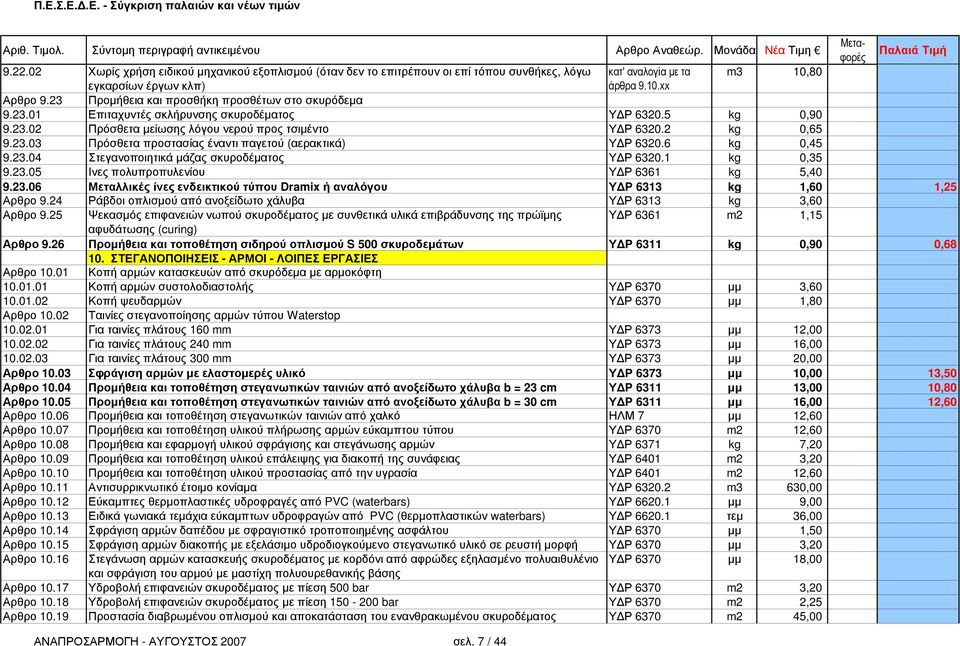The width and height of the screenshot is (960, 646).
Task: Select 'Στεγανοποιητικά μάζας σκυροδέματος' description
Action: [x=186, y=158]
